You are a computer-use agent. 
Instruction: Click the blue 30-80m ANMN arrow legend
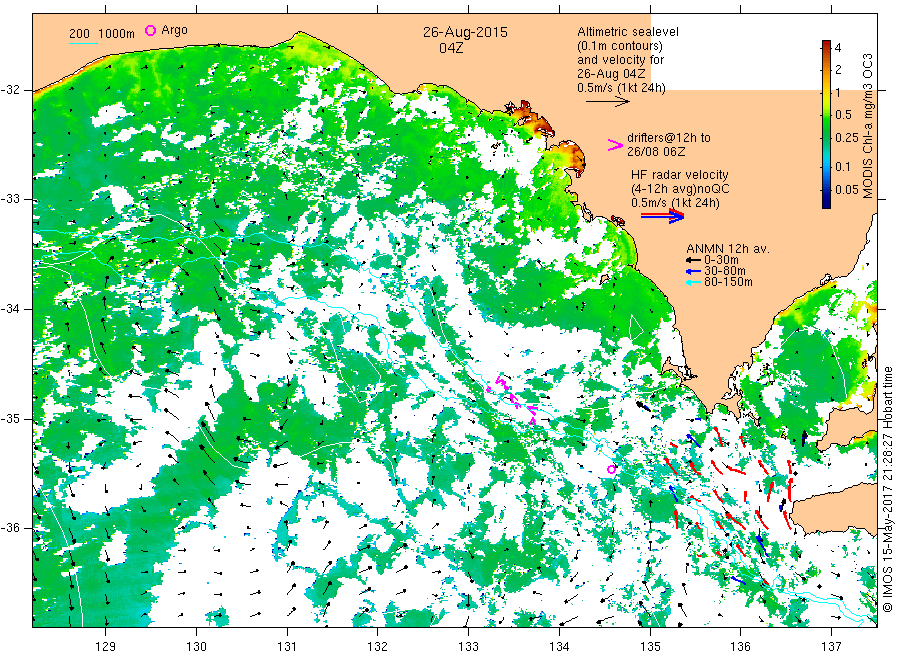click(x=693, y=271)
